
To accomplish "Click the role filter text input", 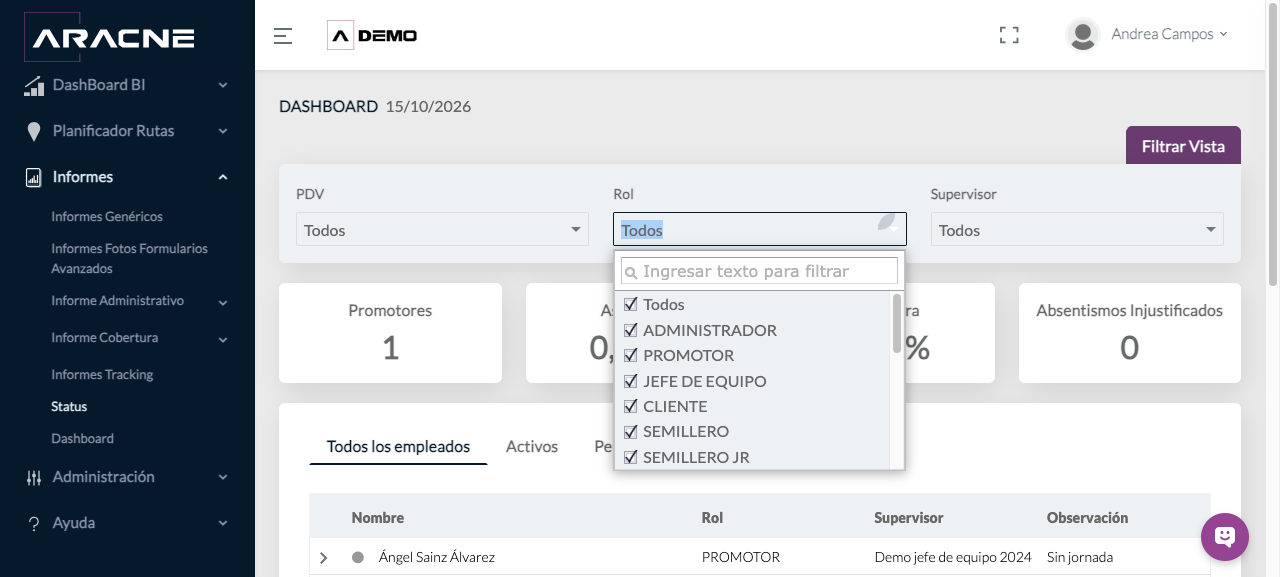I will 760,271.
